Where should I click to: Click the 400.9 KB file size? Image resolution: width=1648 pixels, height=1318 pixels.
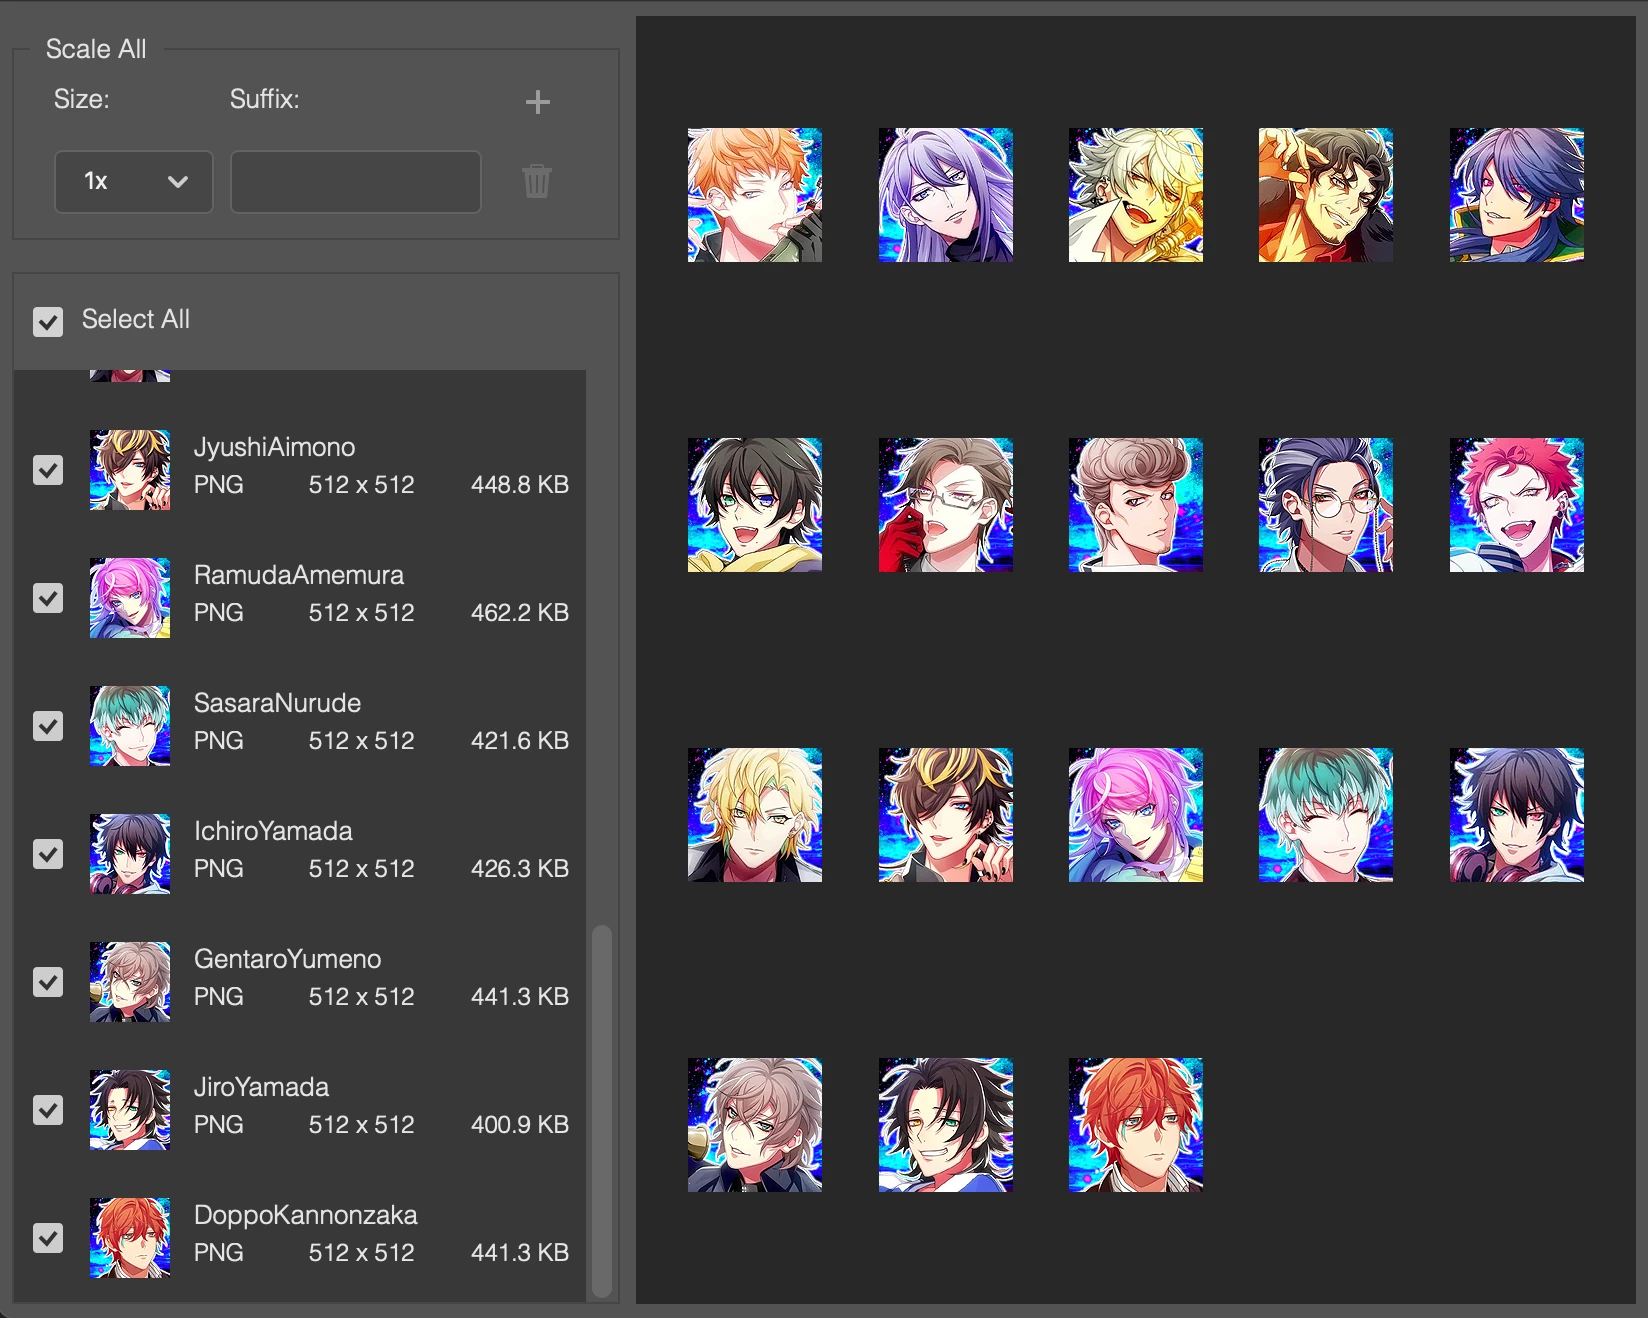pos(520,1125)
